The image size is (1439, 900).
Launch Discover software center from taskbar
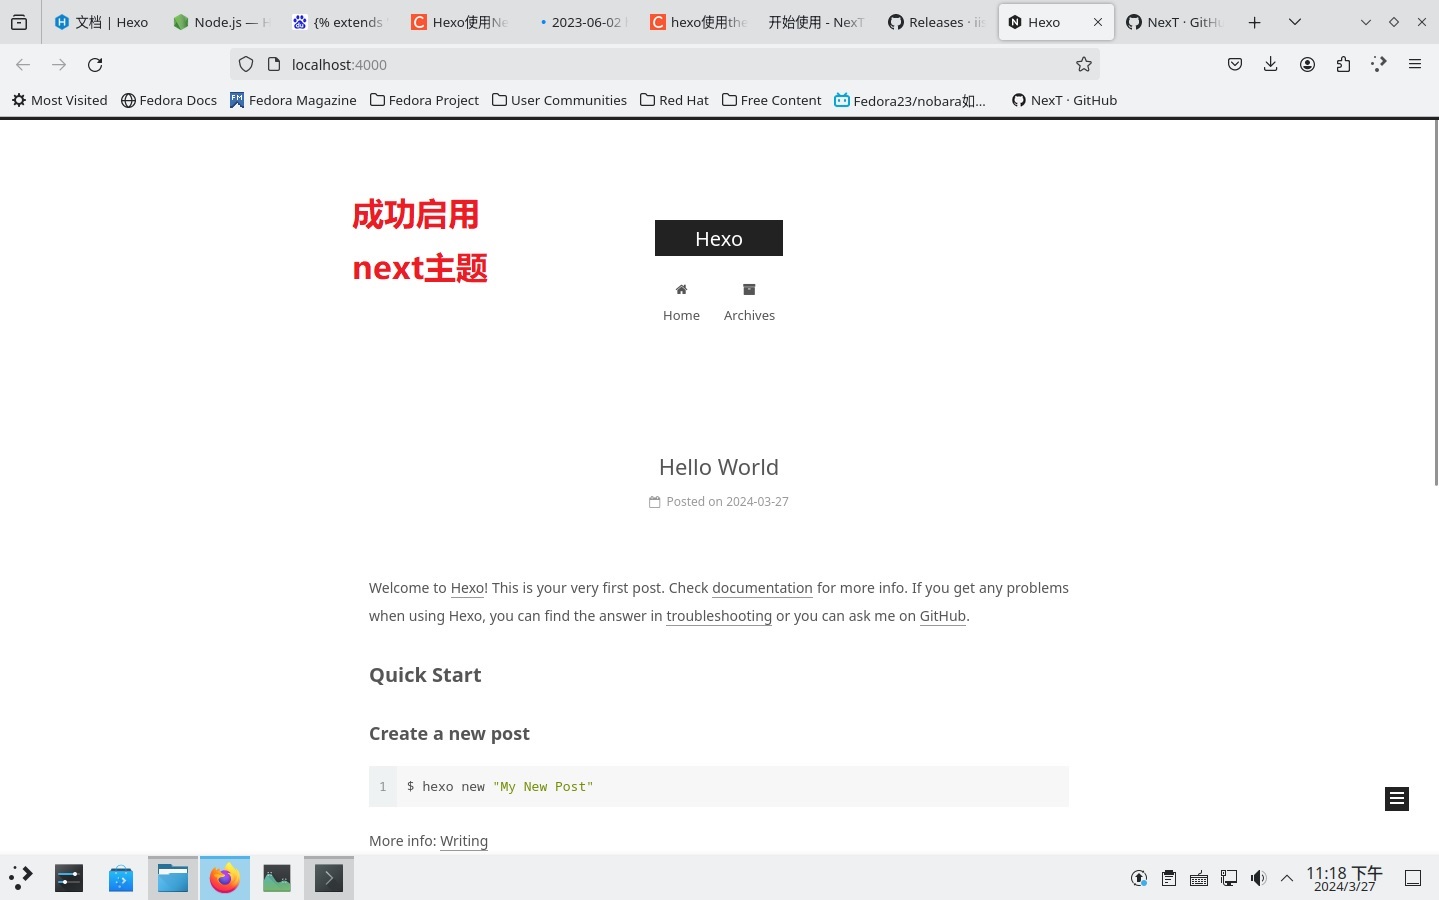coord(121,878)
